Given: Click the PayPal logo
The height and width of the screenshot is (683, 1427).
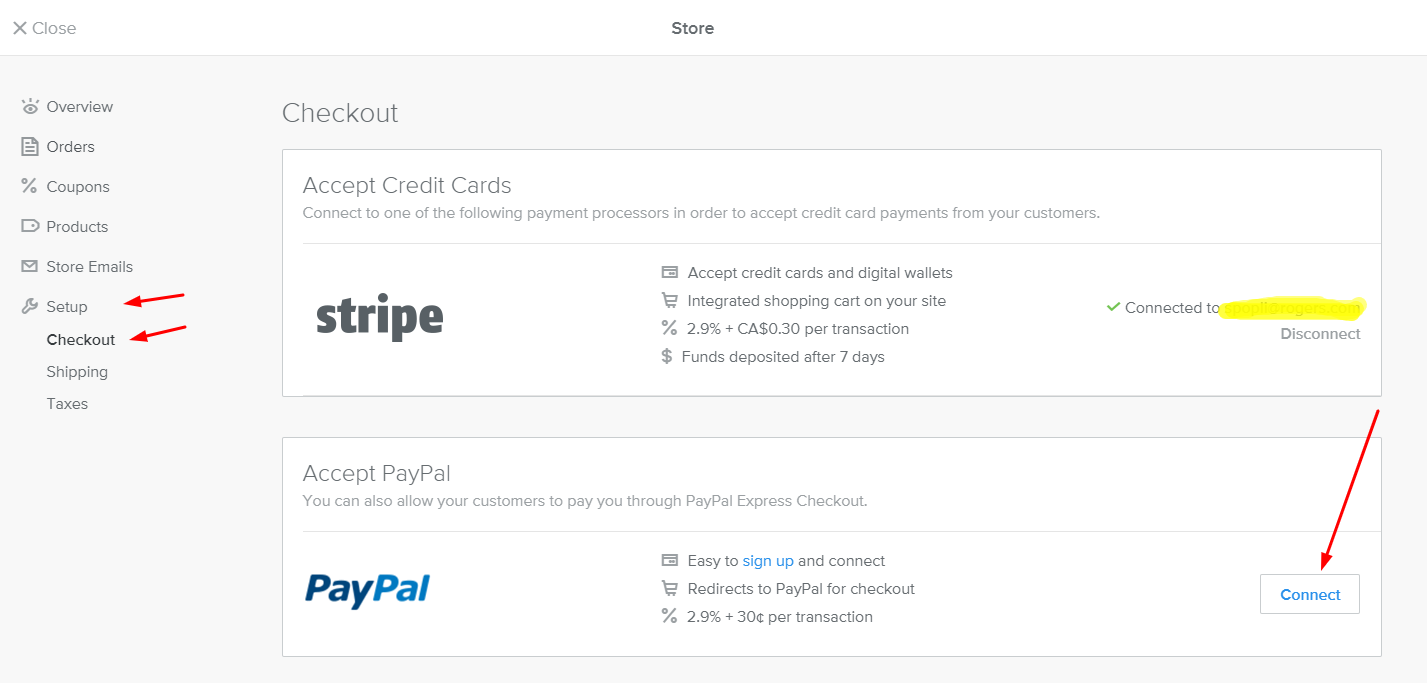Looking at the screenshot, I should tap(367, 590).
